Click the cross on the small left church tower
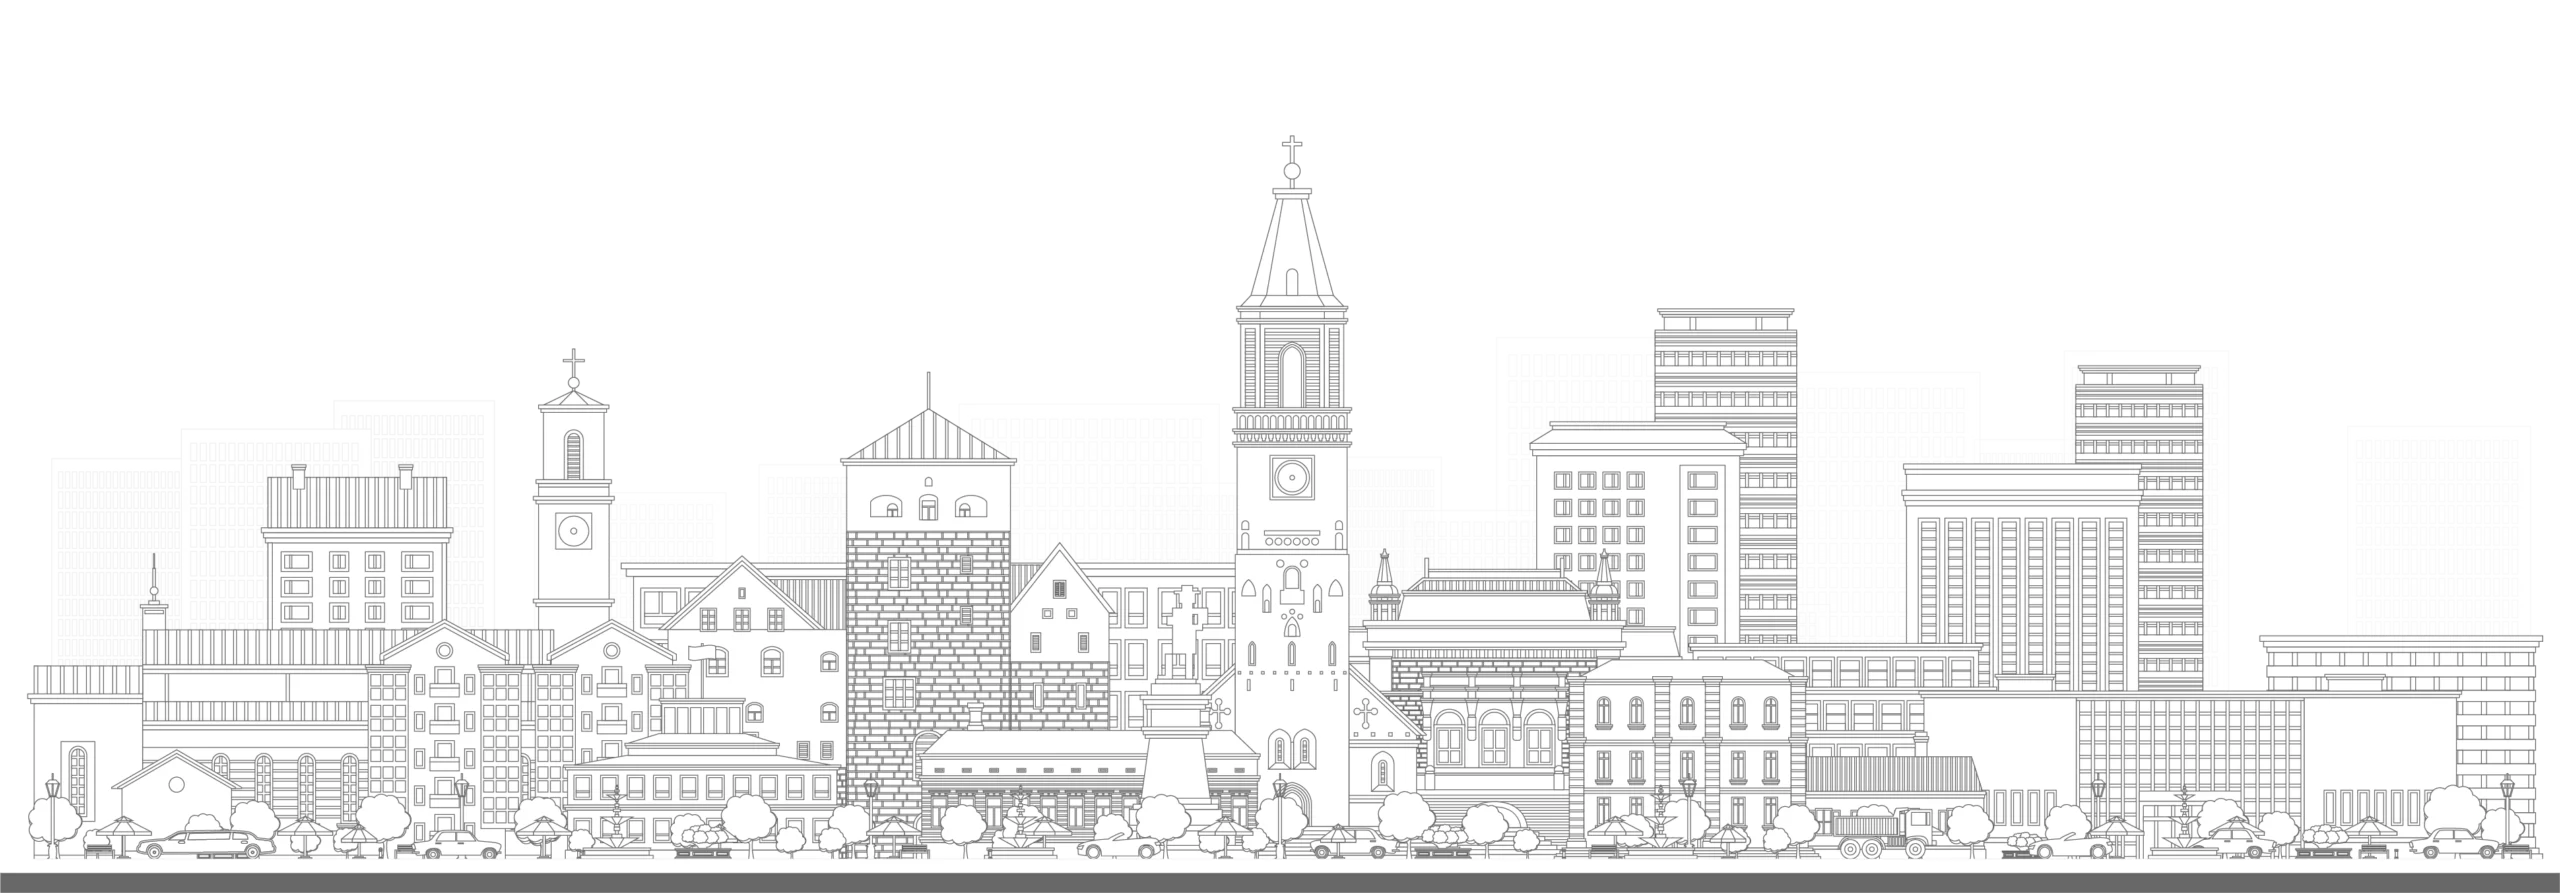 click(x=573, y=359)
